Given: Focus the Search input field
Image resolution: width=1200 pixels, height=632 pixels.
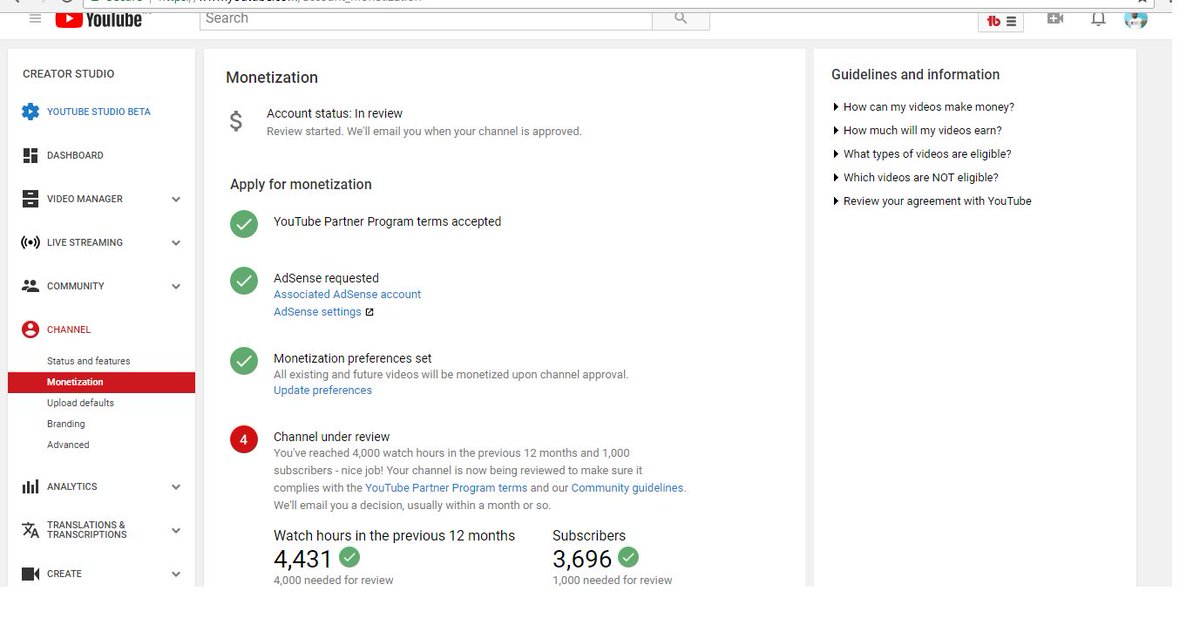Looking at the screenshot, I should [426, 18].
